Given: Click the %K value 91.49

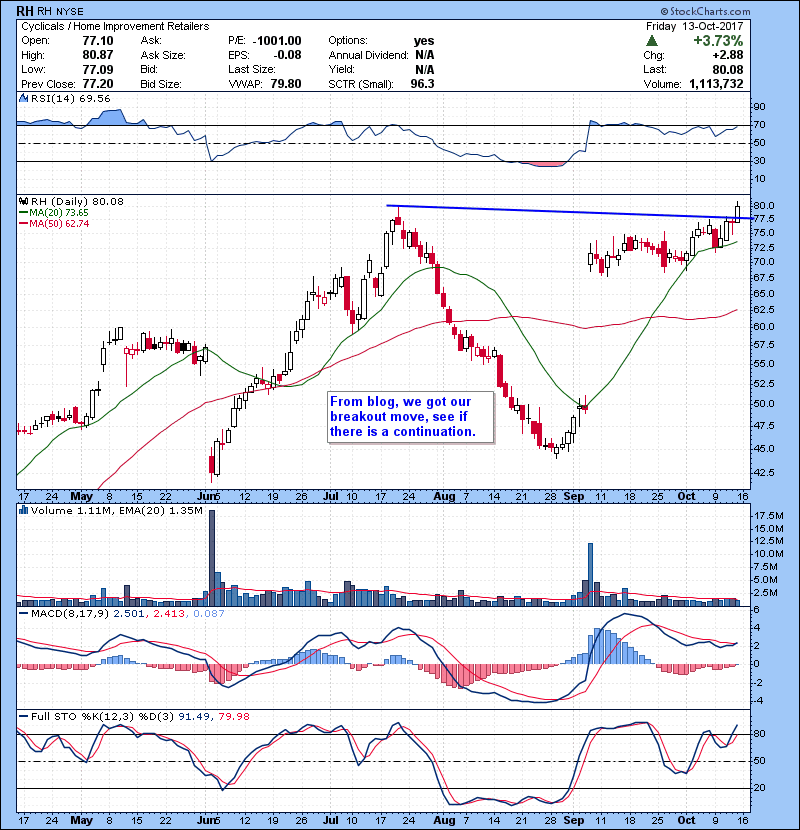Looking at the screenshot, I should point(193,717).
